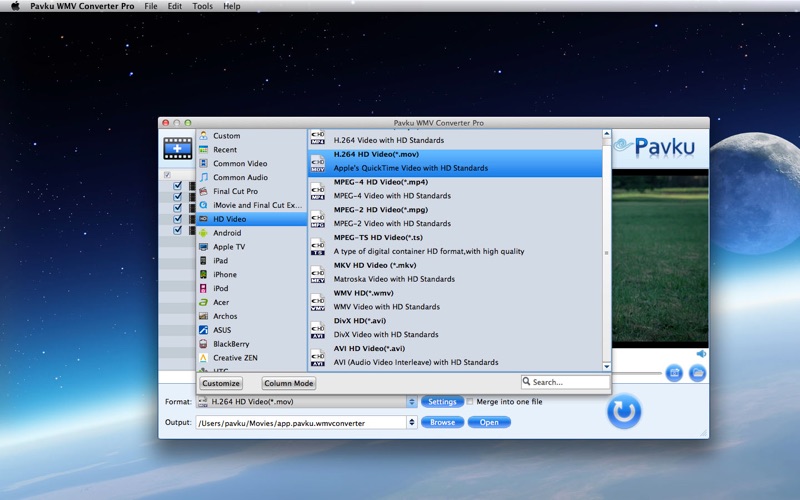Open the Format dropdown arrows
Viewport: 800px width, 500px height.
pos(412,402)
